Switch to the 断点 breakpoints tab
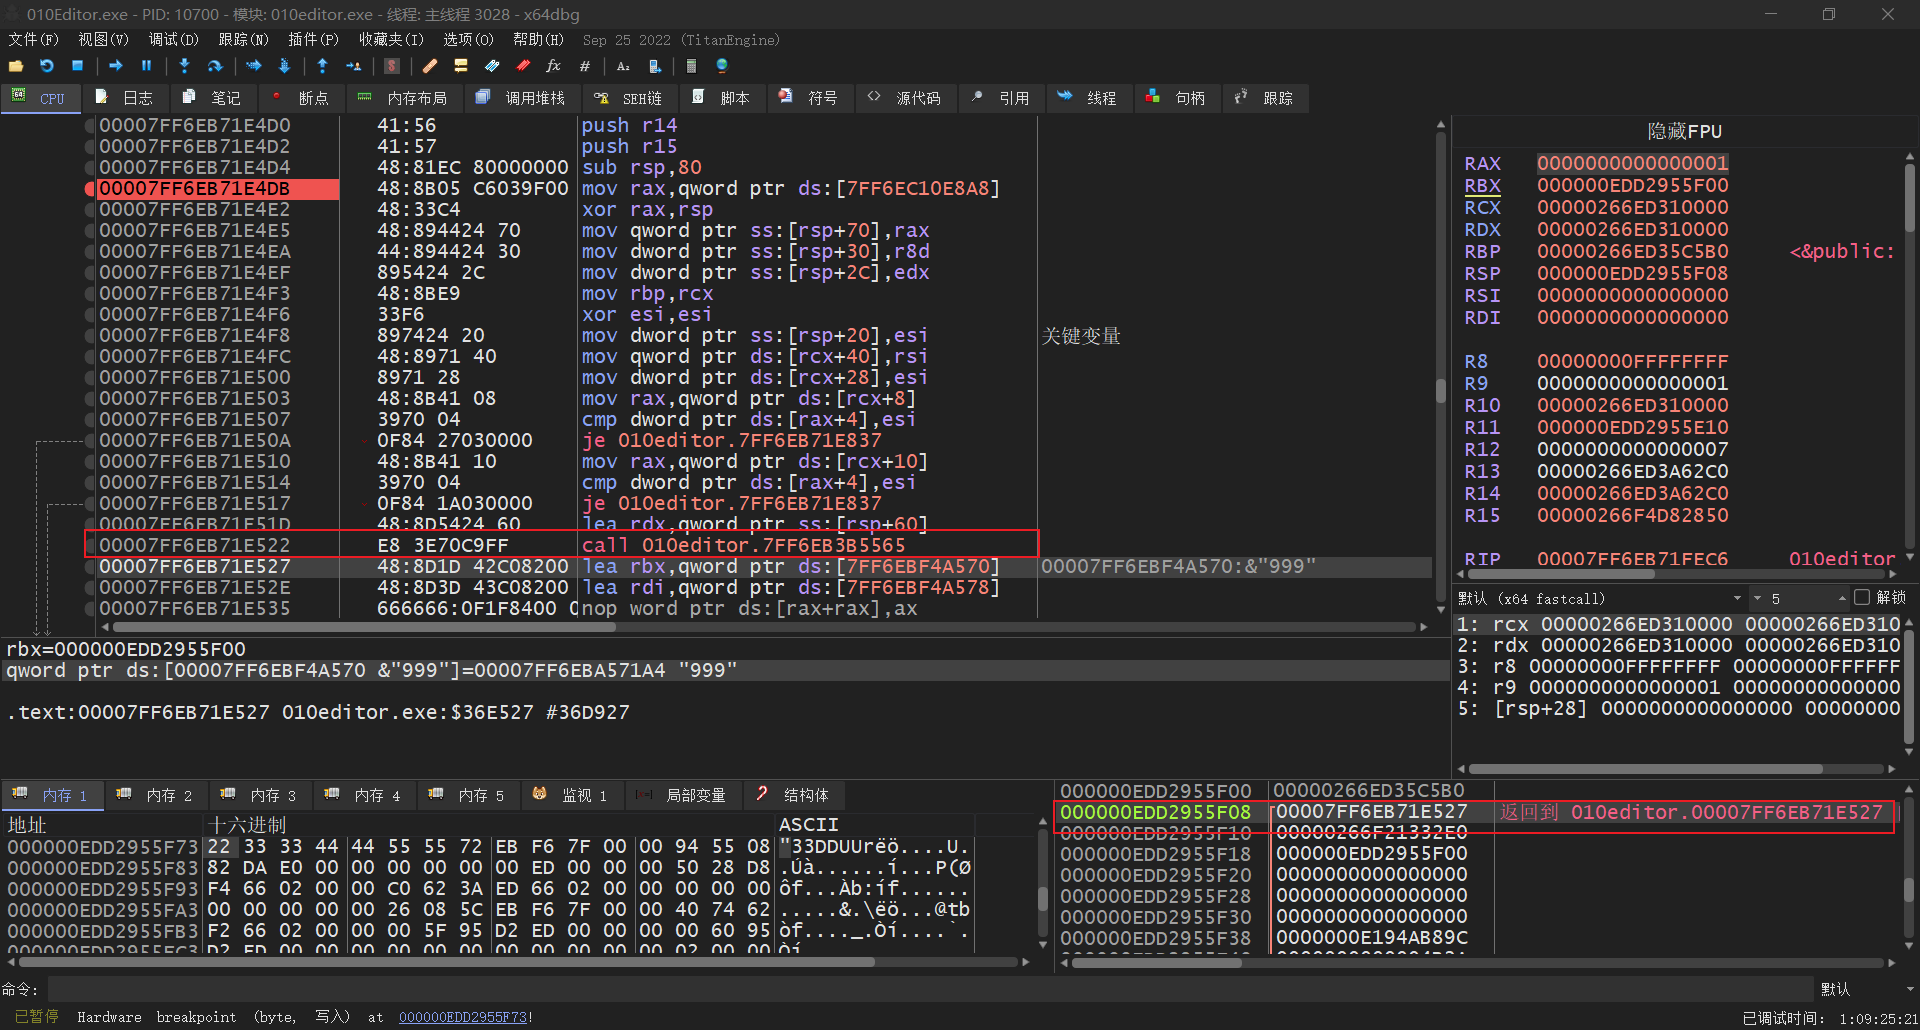Viewport: 1920px width, 1030px height. pyautogui.click(x=303, y=98)
